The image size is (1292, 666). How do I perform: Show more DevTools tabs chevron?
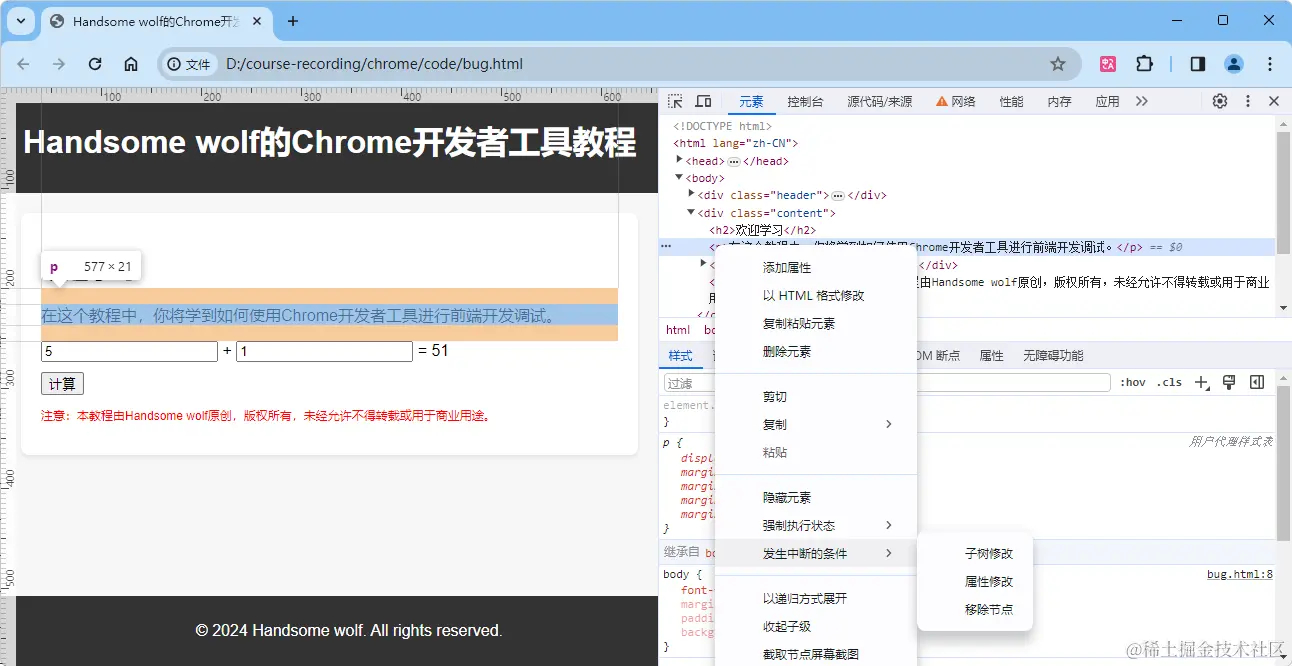click(1142, 101)
